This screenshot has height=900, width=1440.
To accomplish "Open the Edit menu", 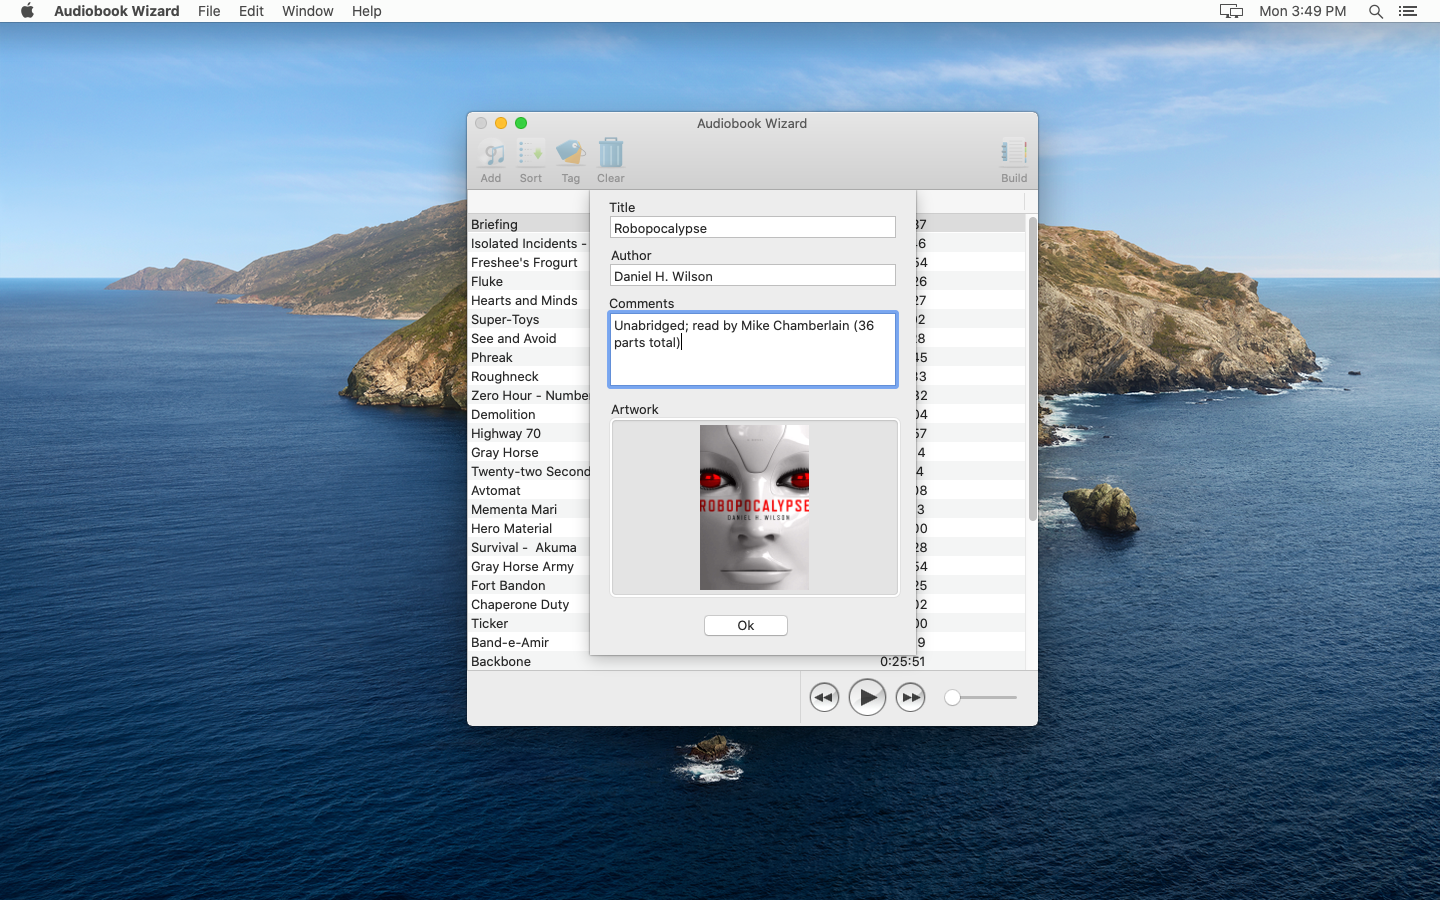I will coord(251,11).
